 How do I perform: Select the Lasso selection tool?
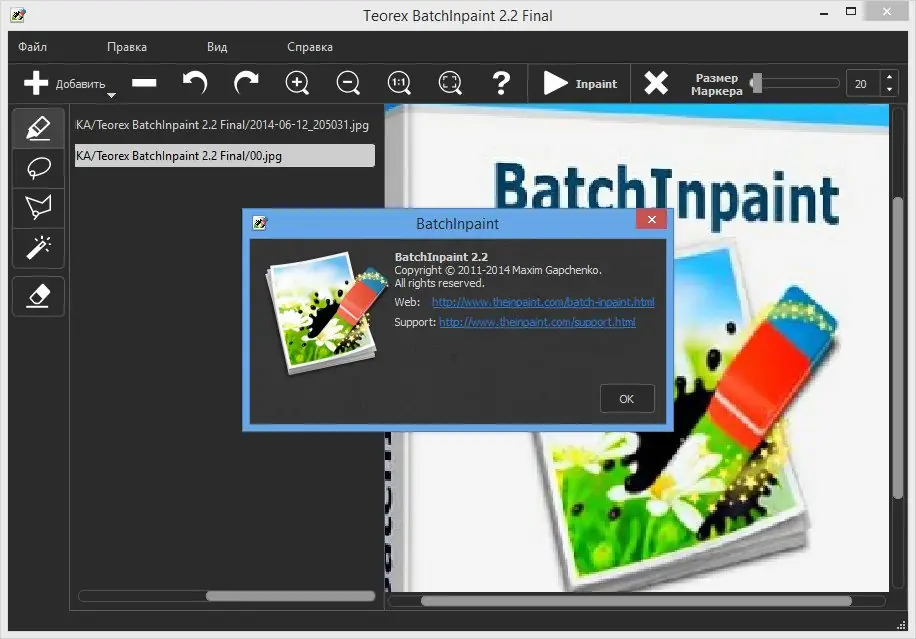(38, 168)
